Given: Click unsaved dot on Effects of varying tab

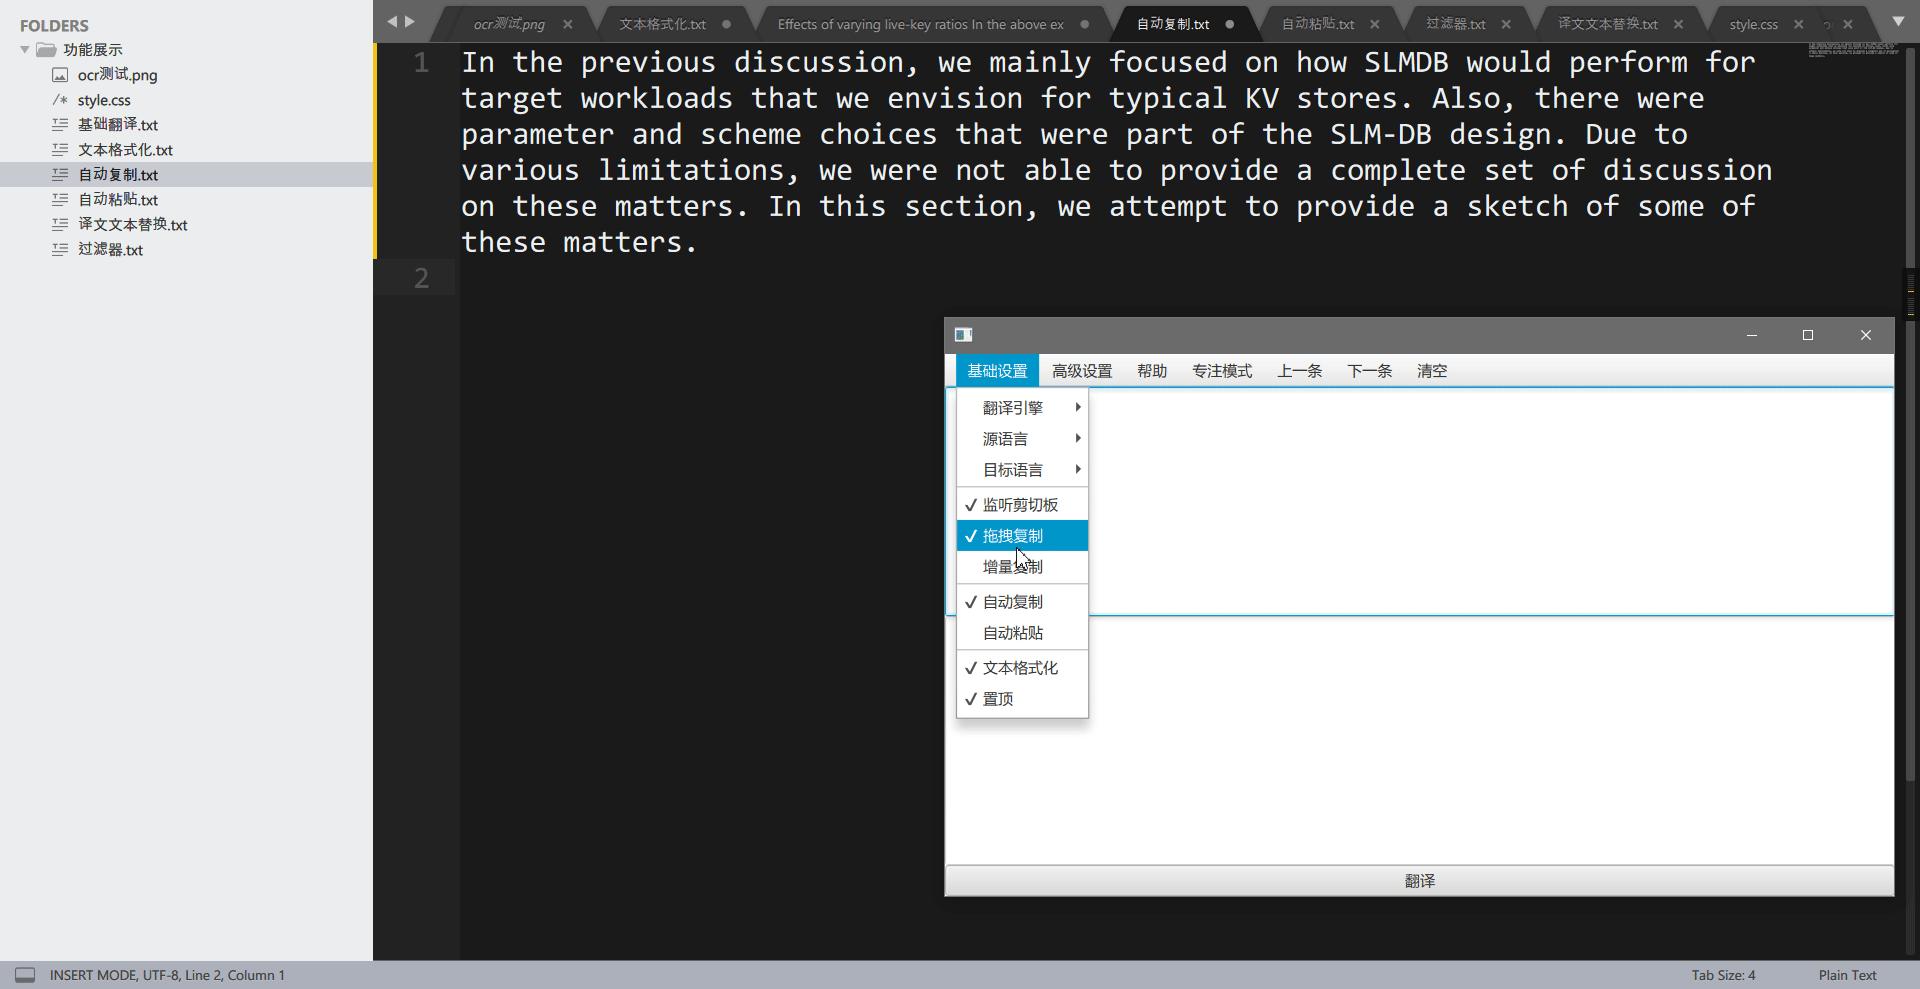Looking at the screenshot, I should 1084,24.
